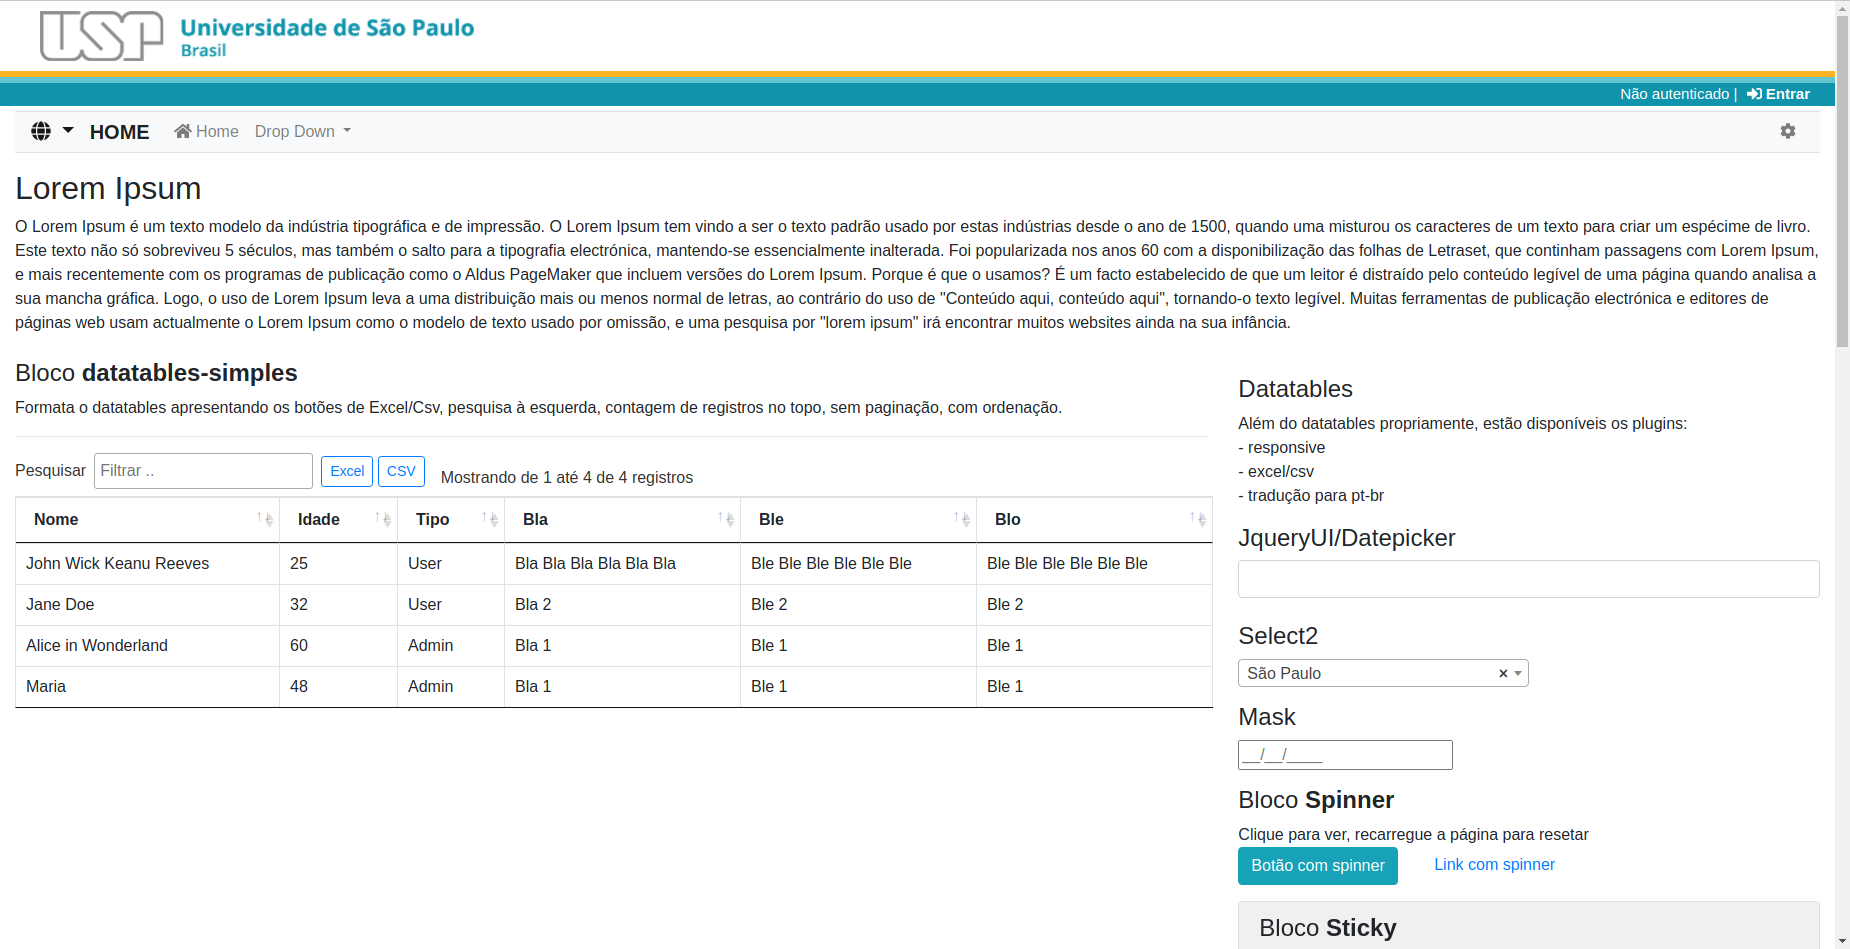Clear the São Paulo selection
1850x949 pixels.
(x=1503, y=674)
